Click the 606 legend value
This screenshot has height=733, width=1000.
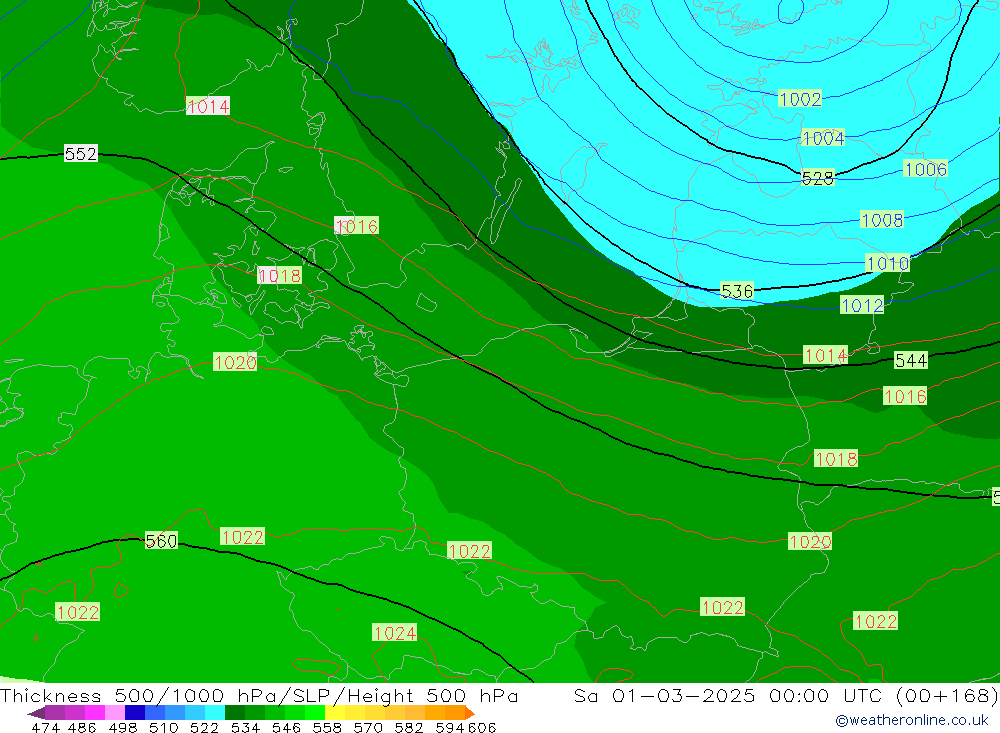coord(482,728)
